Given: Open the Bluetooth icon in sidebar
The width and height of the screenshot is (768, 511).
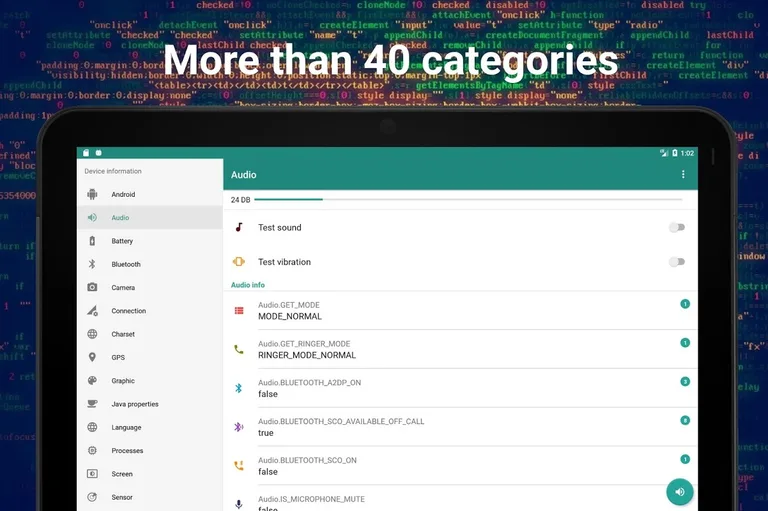Looking at the screenshot, I should point(92,264).
